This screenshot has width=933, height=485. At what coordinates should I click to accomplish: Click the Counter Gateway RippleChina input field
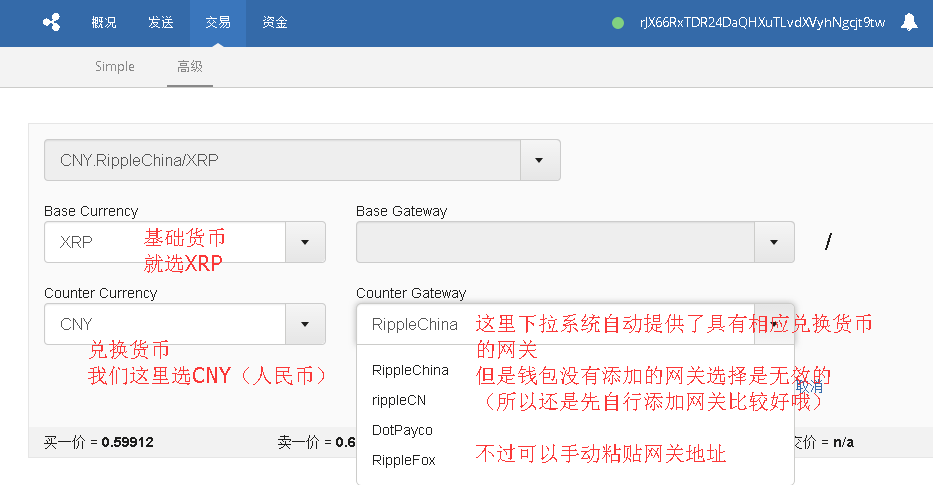pyautogui.click(x=414, y=324)
